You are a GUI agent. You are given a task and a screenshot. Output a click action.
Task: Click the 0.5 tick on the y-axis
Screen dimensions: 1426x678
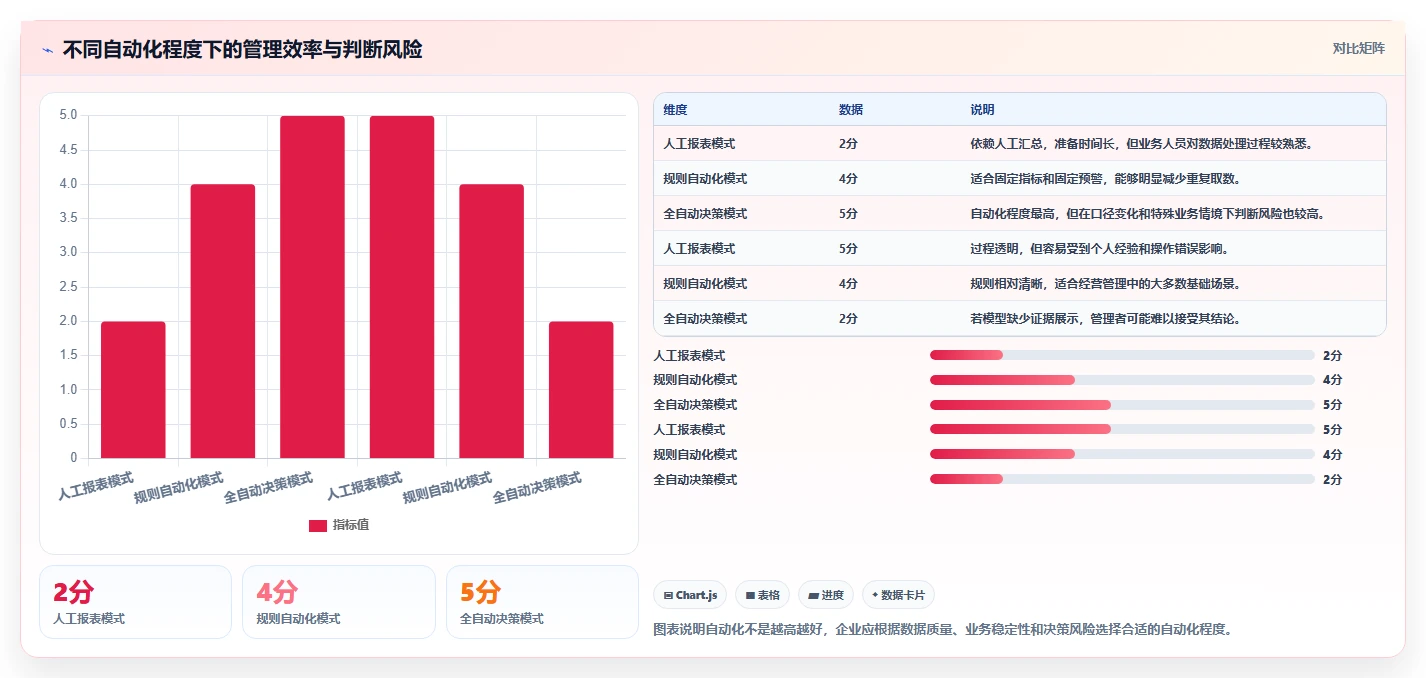pos(68,424)
